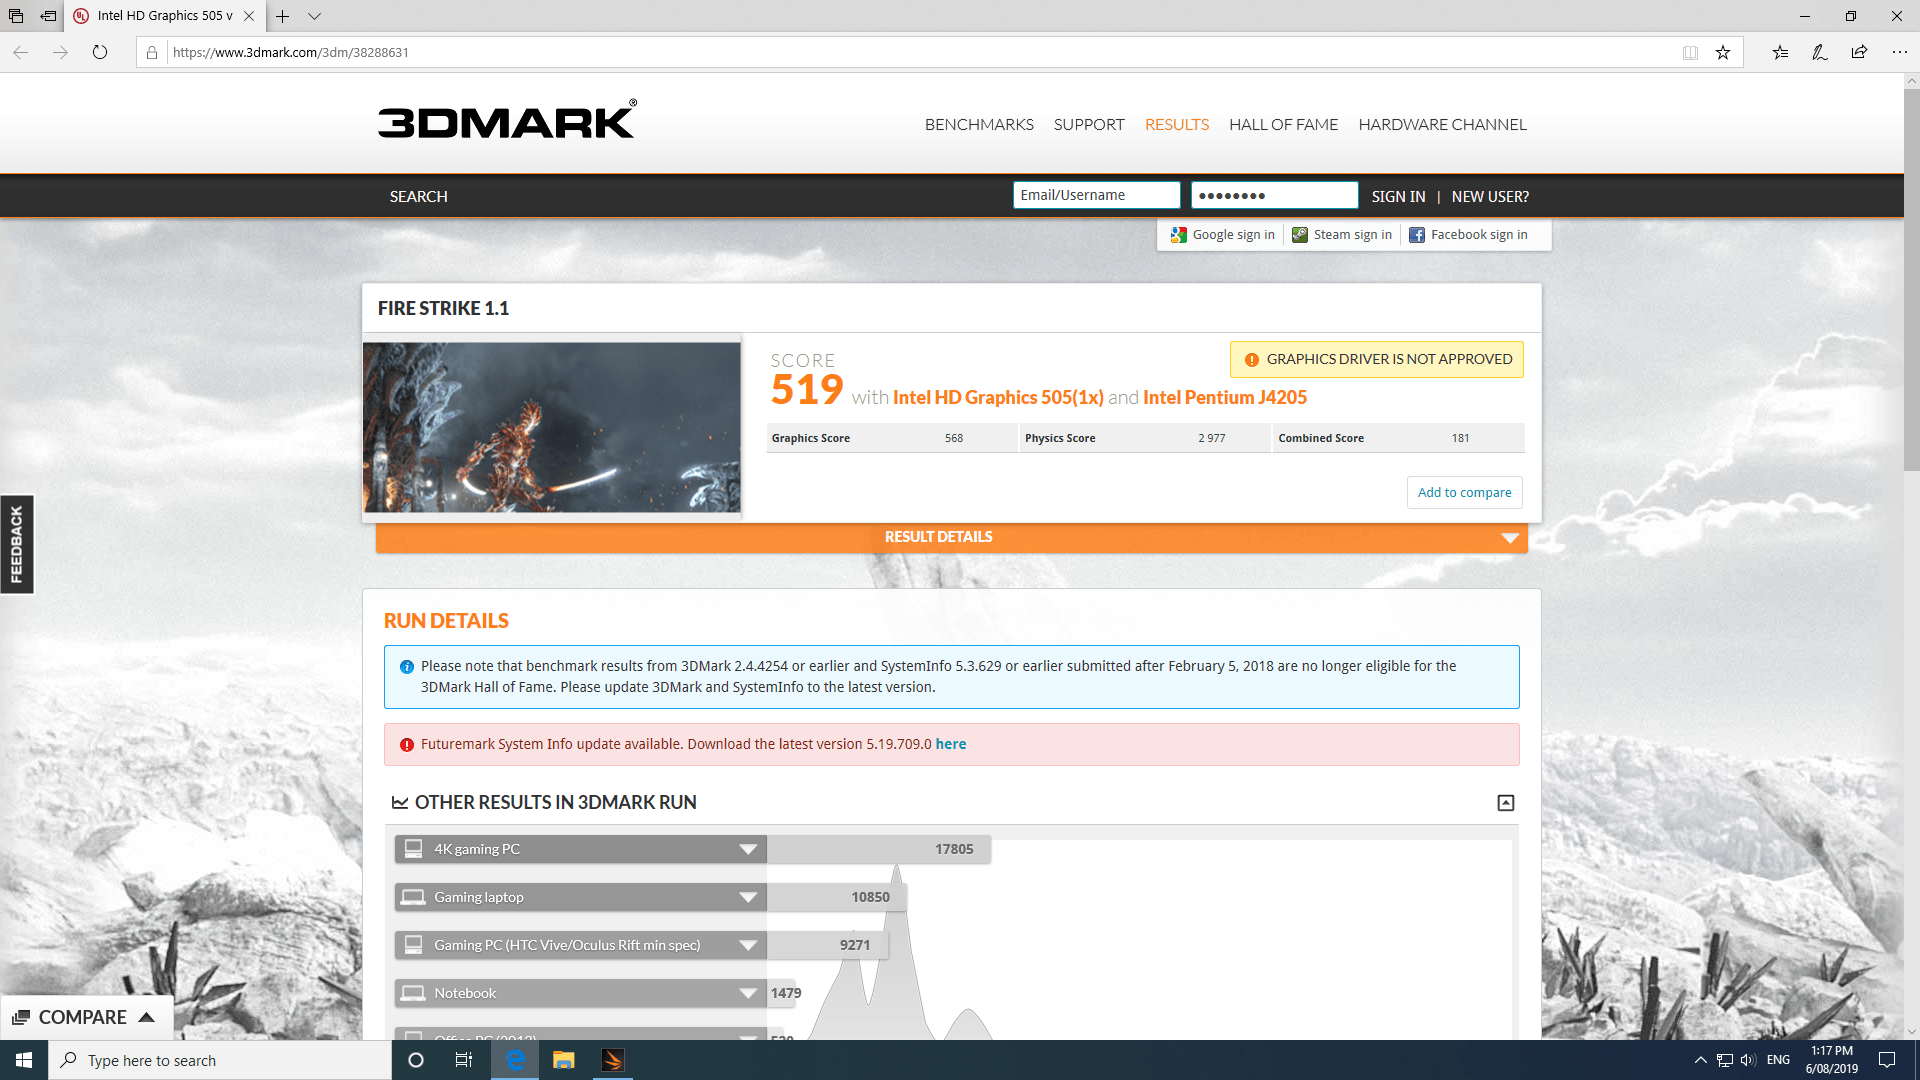The height and width of the screenshot is (1080, 1920).
Task: Close the Intel HD Graphics 505 tab
Action: click(x=249, y=16)
